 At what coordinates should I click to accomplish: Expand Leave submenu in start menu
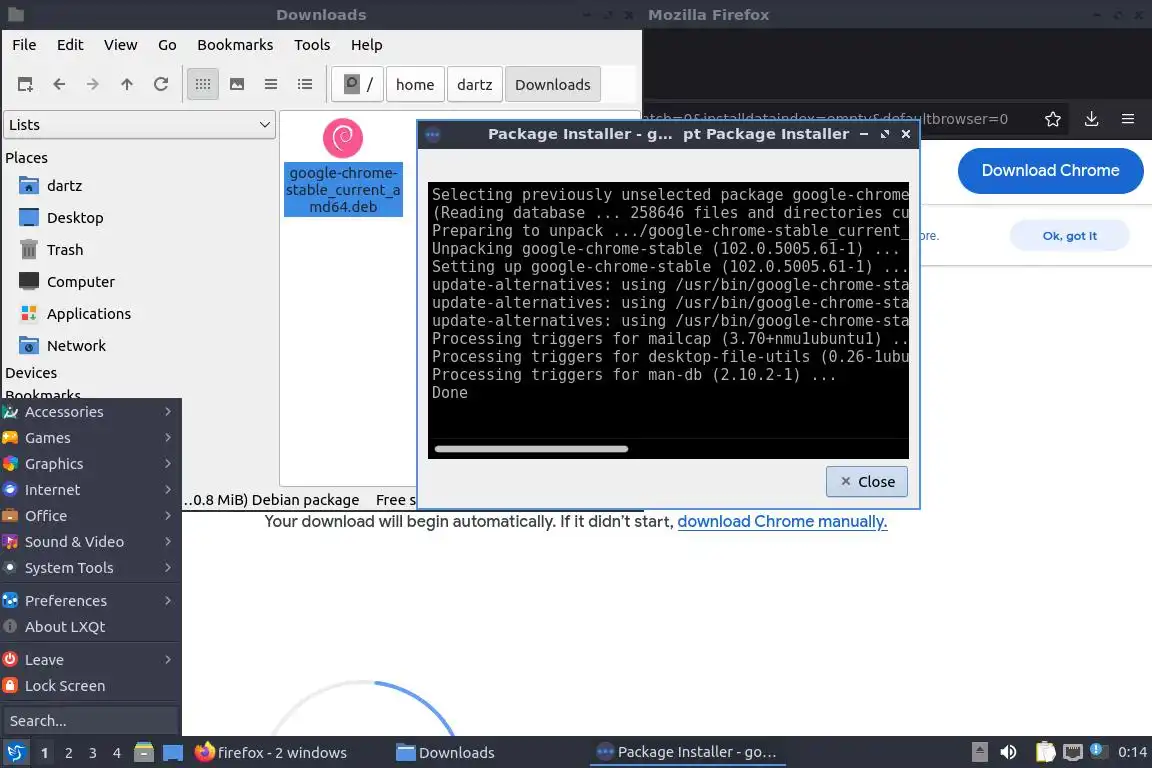(90, 660)
